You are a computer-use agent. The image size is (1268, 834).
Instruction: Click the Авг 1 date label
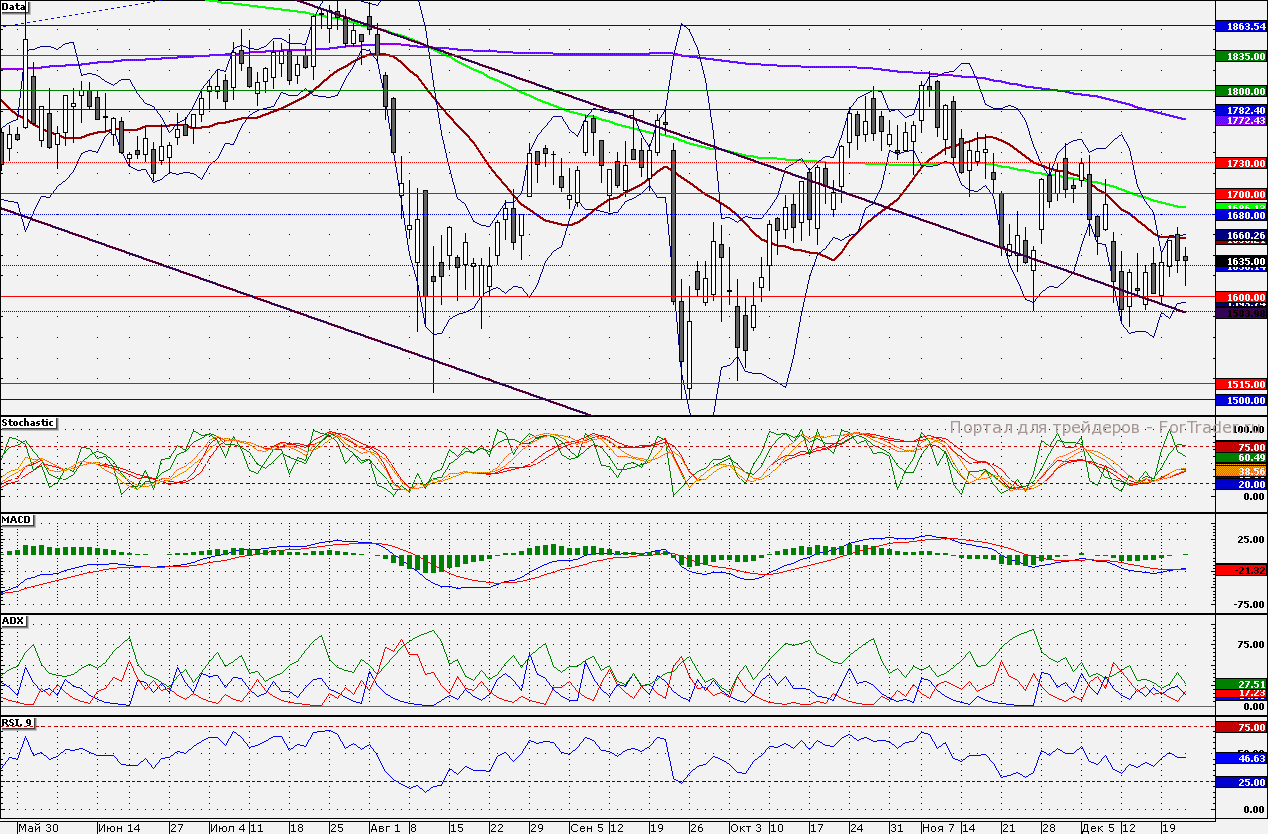(x=385, y=828)
